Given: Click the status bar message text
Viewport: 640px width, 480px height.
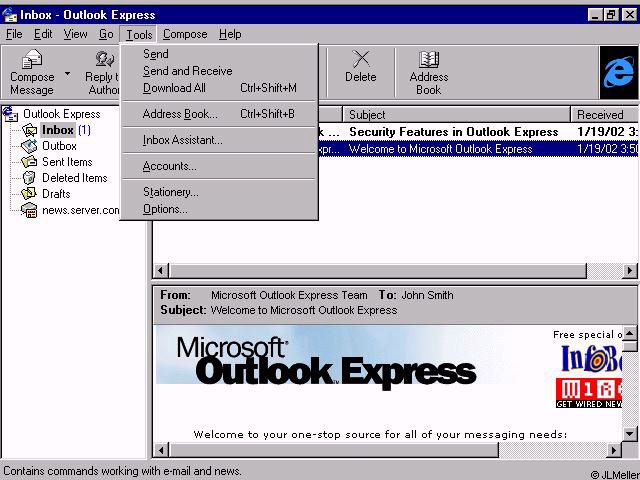Looking at the screenshot, I should [122, 471].
